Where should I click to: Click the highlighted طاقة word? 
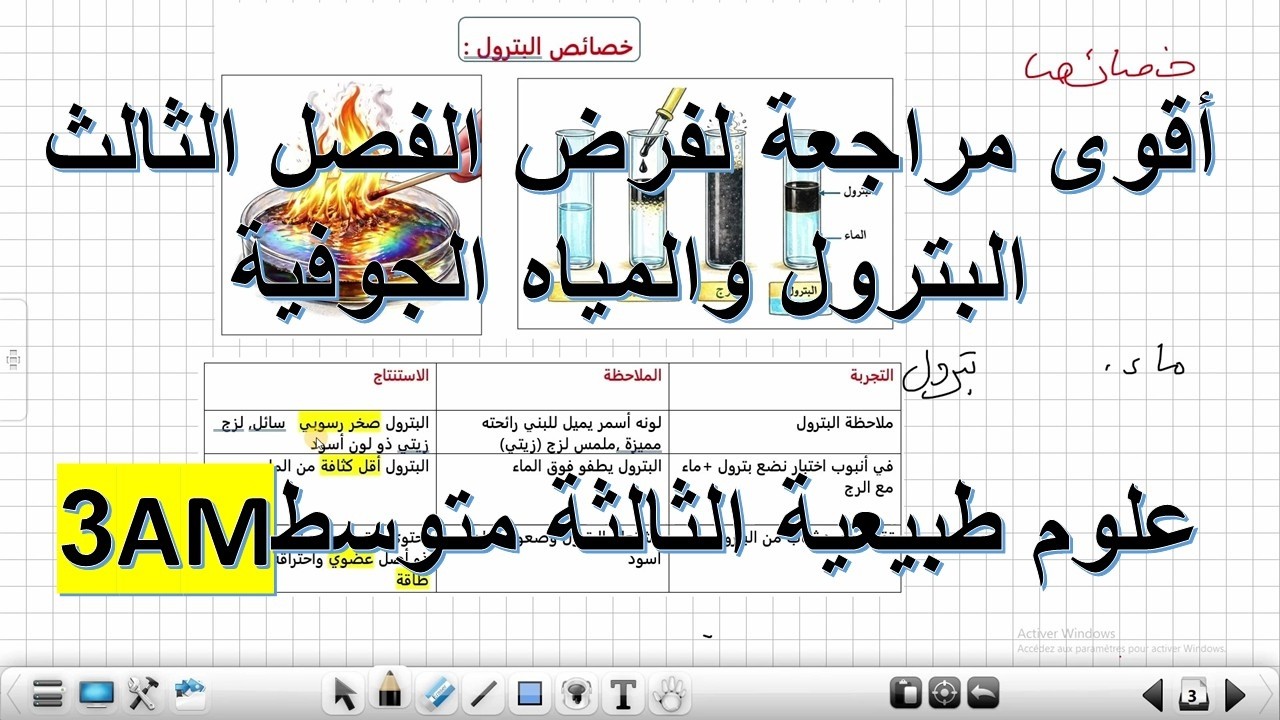[412, 580]
